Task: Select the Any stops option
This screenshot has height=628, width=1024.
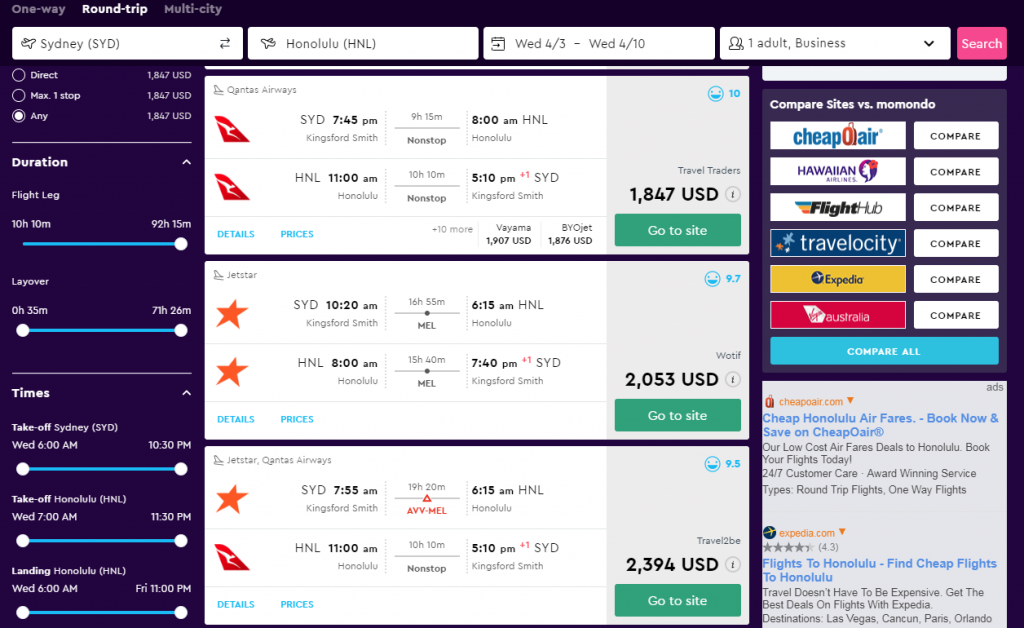Action: click(x=19, y=116)
